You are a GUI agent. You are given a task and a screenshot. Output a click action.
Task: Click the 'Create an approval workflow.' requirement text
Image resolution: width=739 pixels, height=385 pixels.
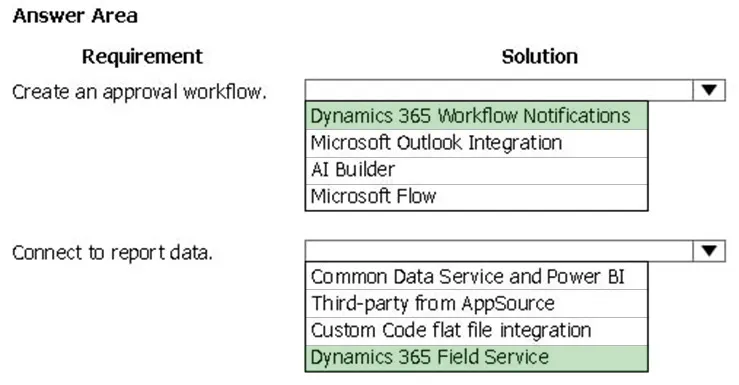tap(139, 92)
